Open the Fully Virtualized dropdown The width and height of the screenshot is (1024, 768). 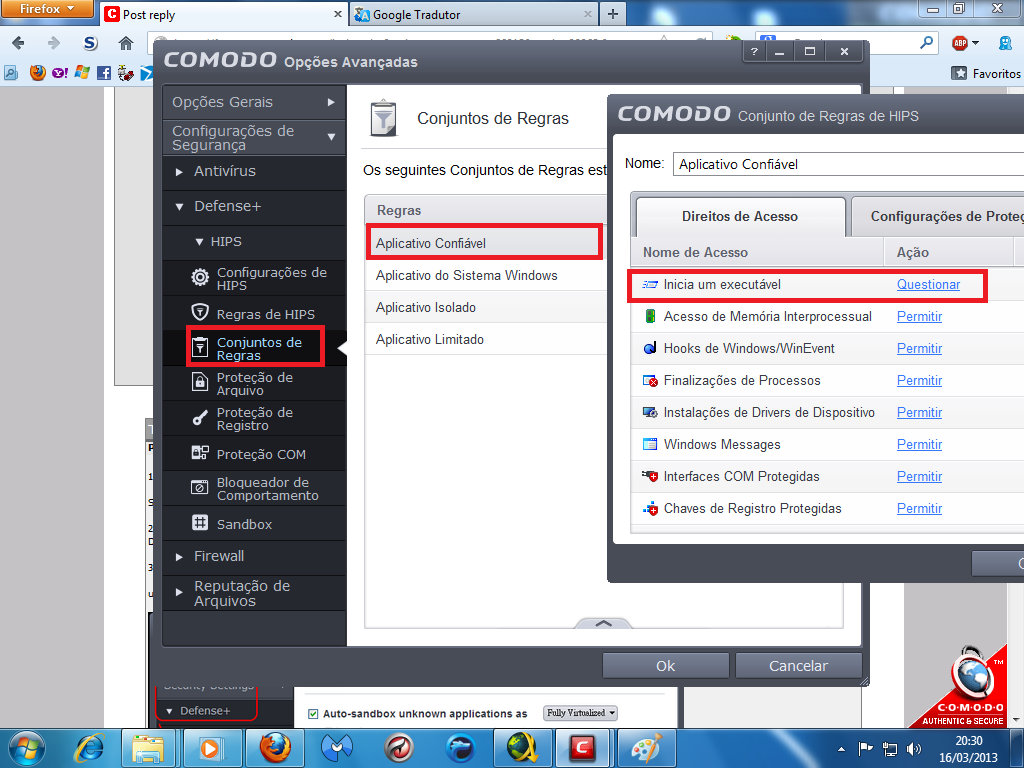pyautogui.click(x=581, y=713)
